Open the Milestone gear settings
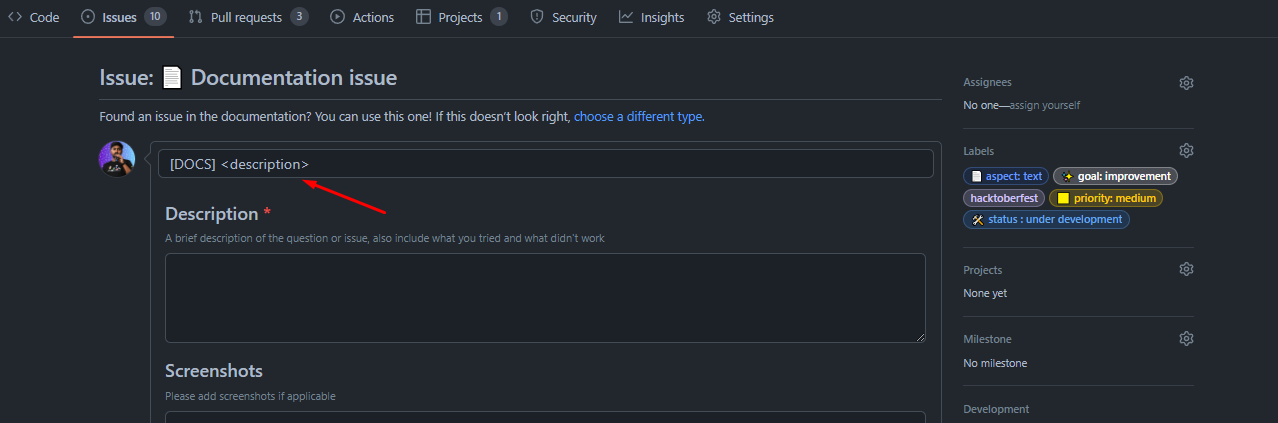 [1186, 339]
